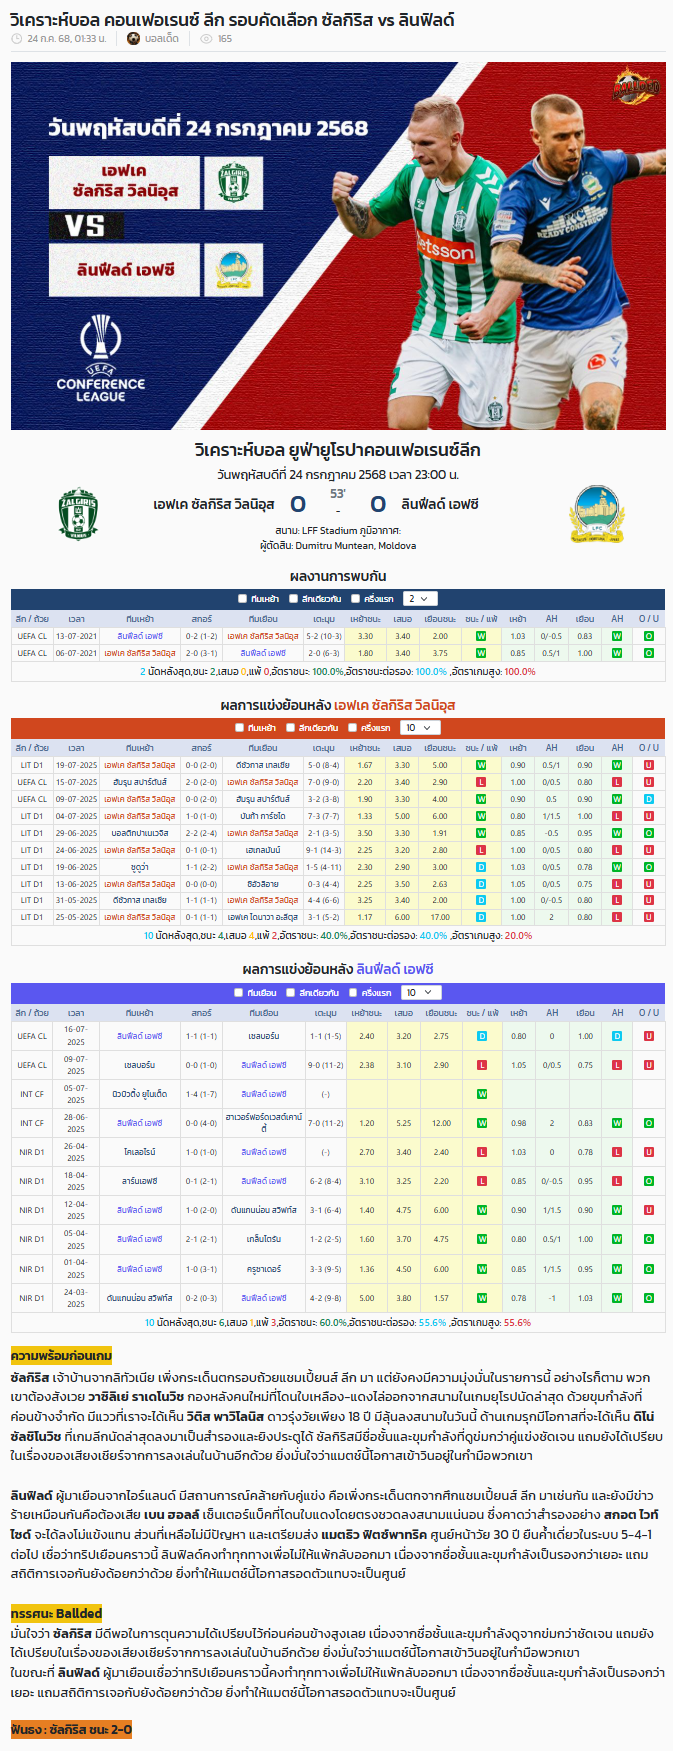Click the Linfield crest inside the banner
This screenshot has width=673, height=1751.
point(233,270)
